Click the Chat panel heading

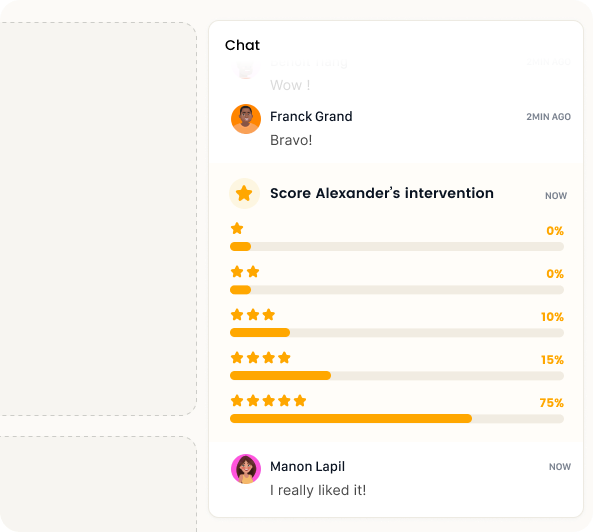[x=242, y=45]
